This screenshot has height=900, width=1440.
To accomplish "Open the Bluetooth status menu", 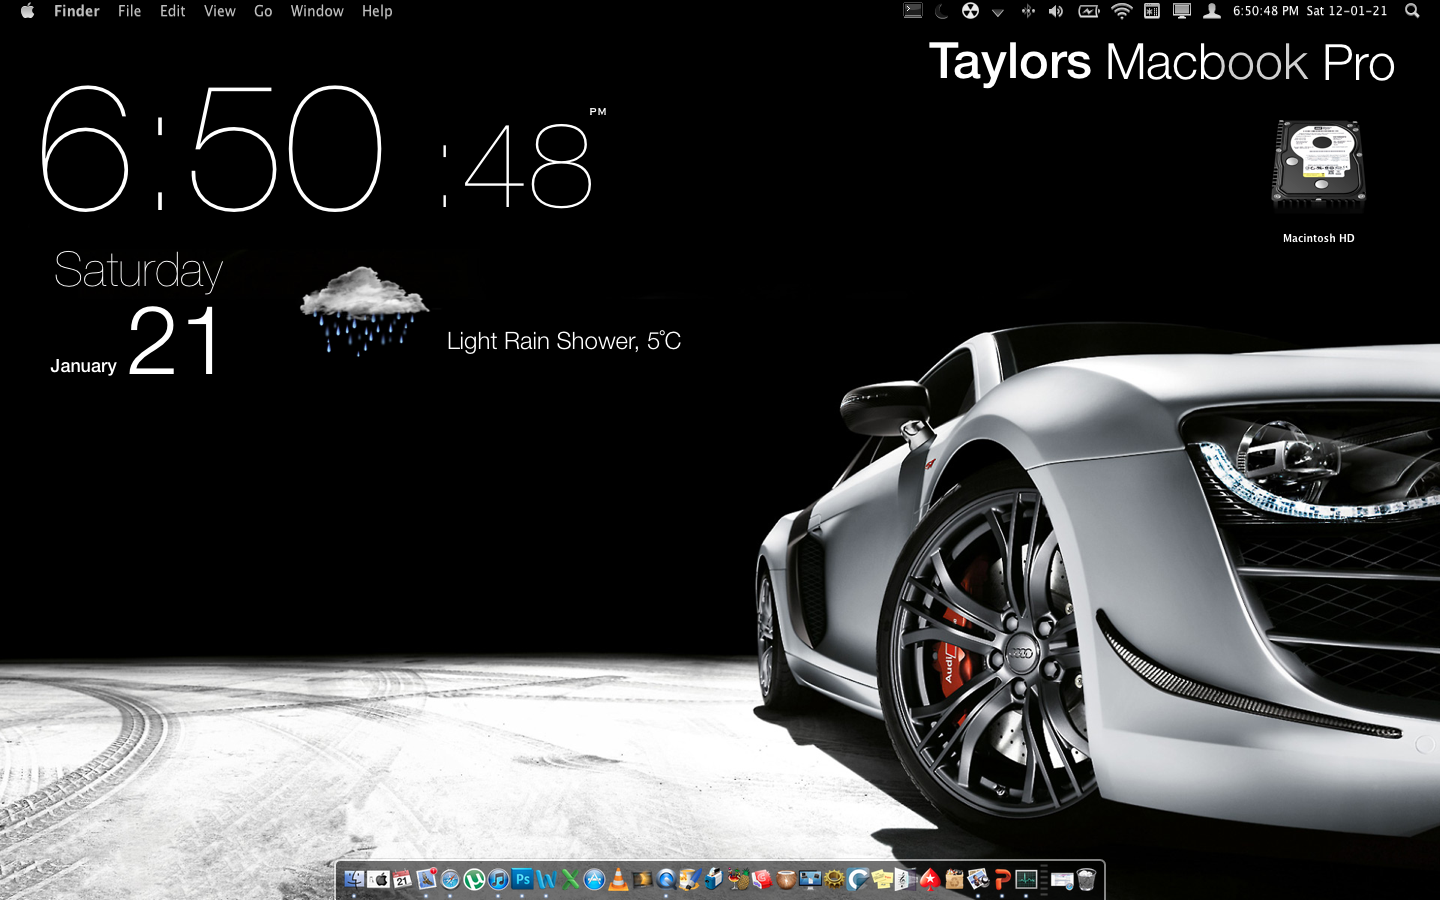I will pyautogui.click(x=1027, y=11).
